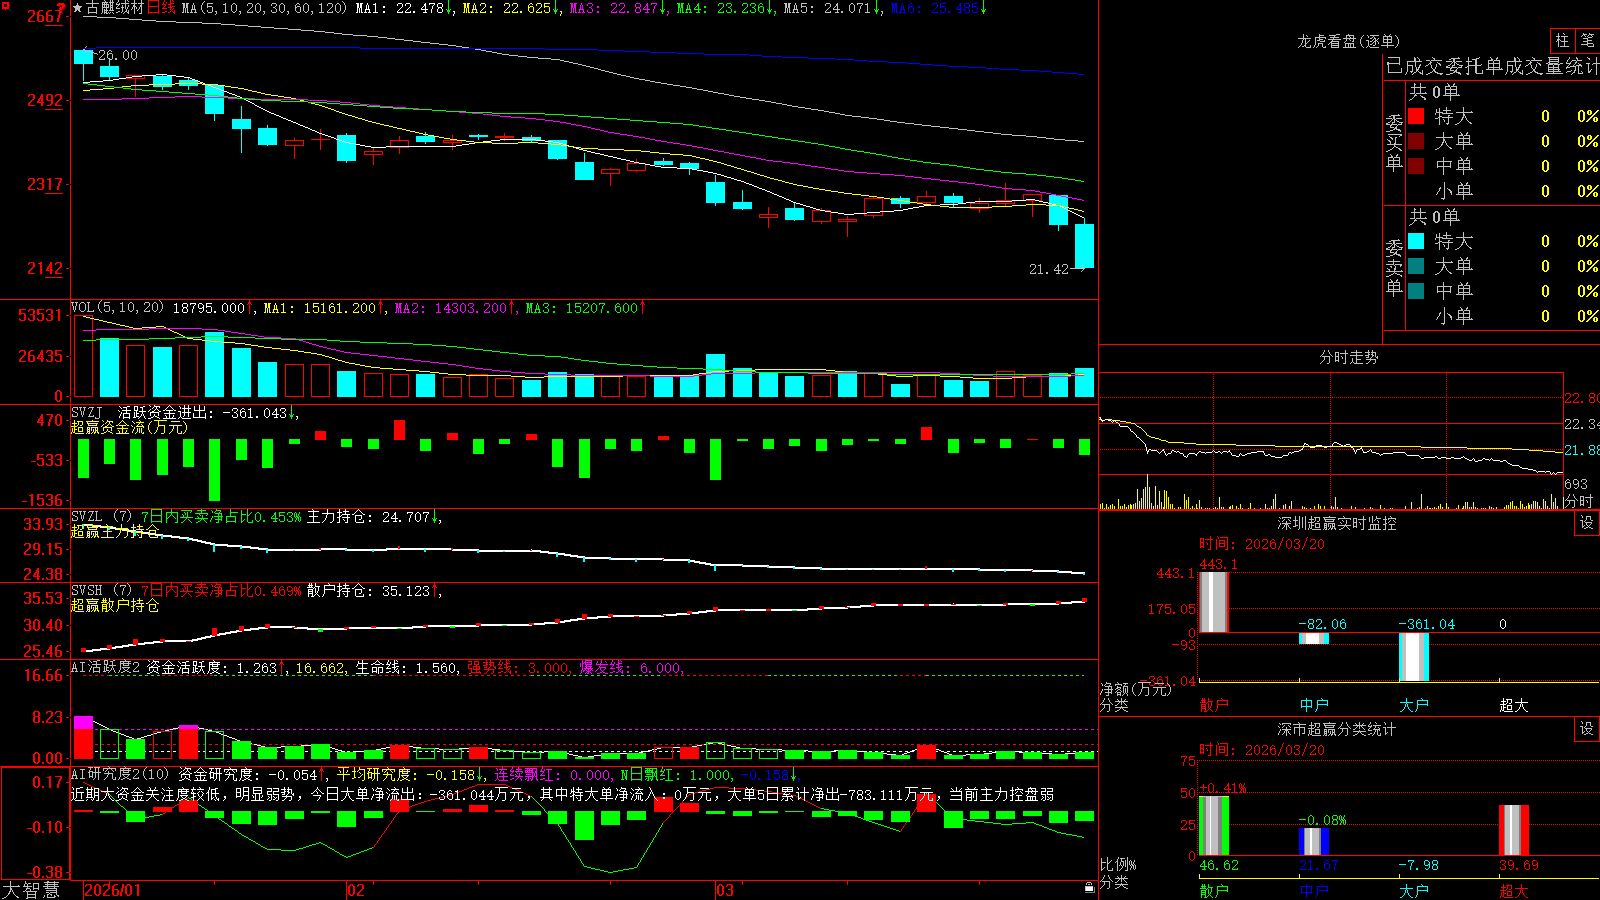Click the 活跃资金进出: -361.043 value

pyautogui.click(x=203, y=412)
